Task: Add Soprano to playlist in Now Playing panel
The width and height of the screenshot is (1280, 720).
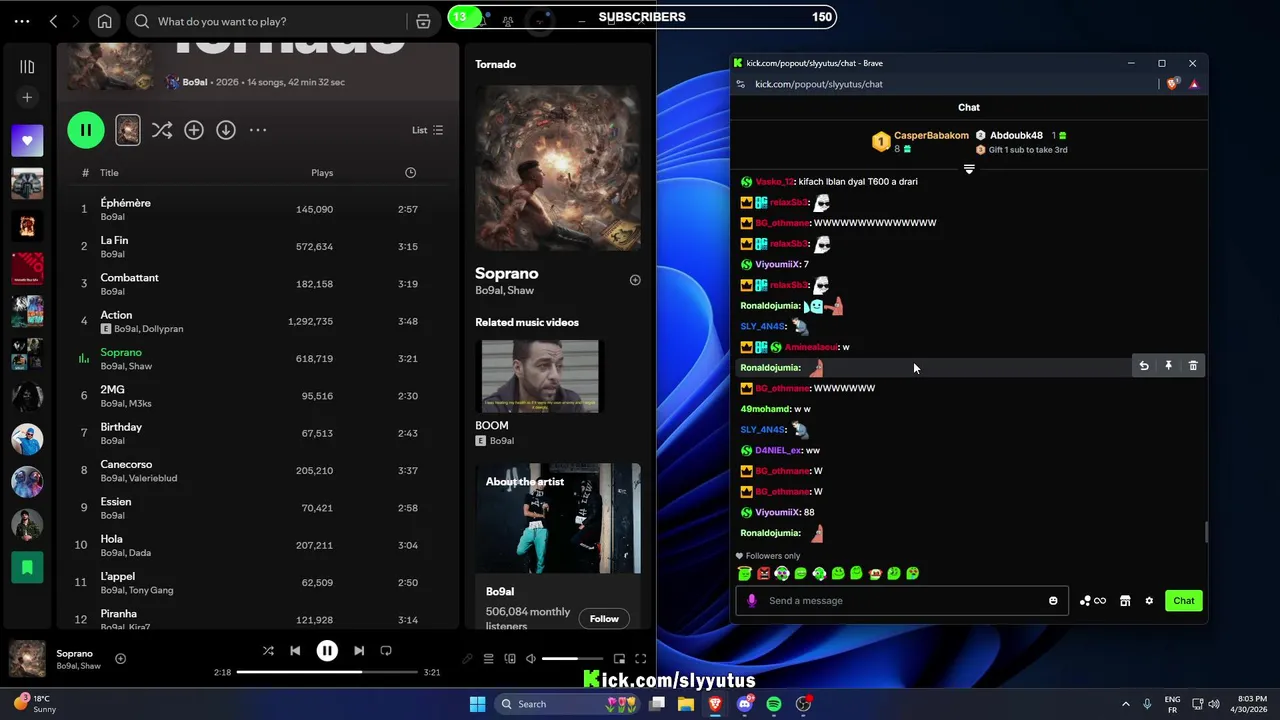Action: pyautogui.click(x=635, y=280)
